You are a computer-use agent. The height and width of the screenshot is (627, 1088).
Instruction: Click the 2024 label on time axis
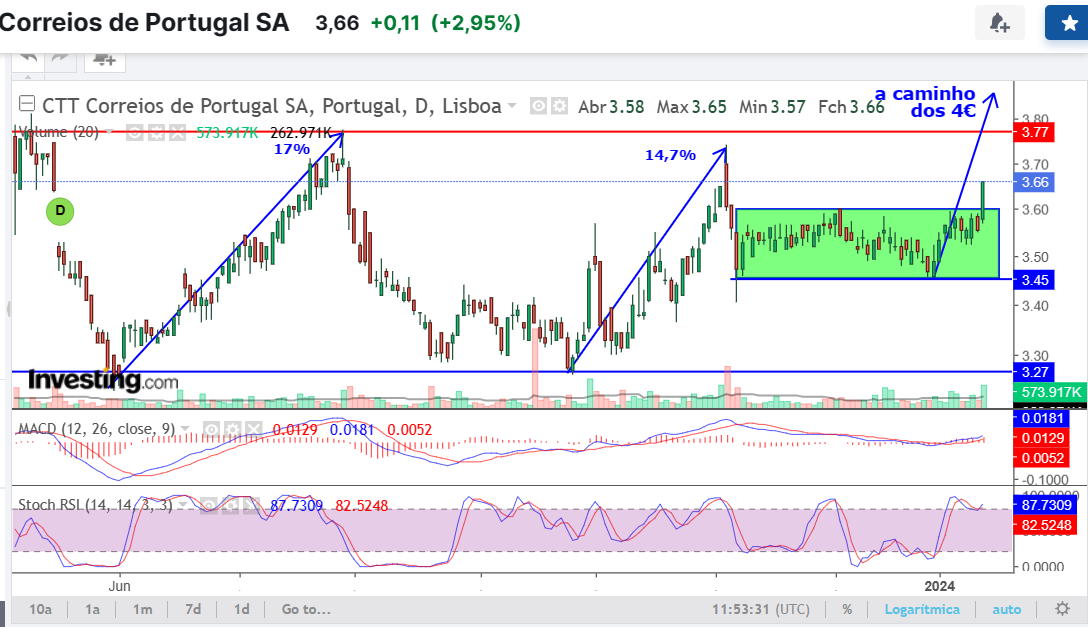coord(940,585)
